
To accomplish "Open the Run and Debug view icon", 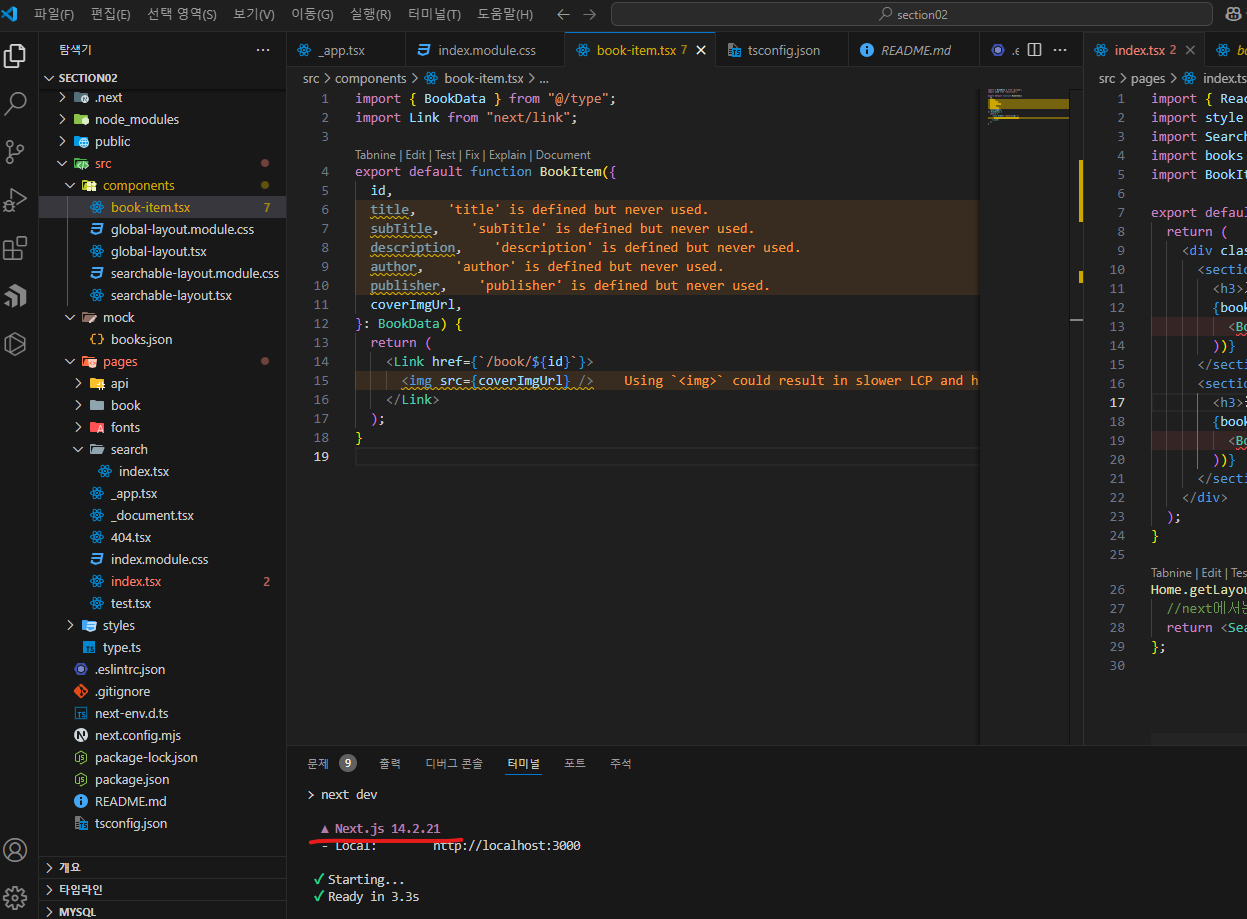I will pos(15,199).
